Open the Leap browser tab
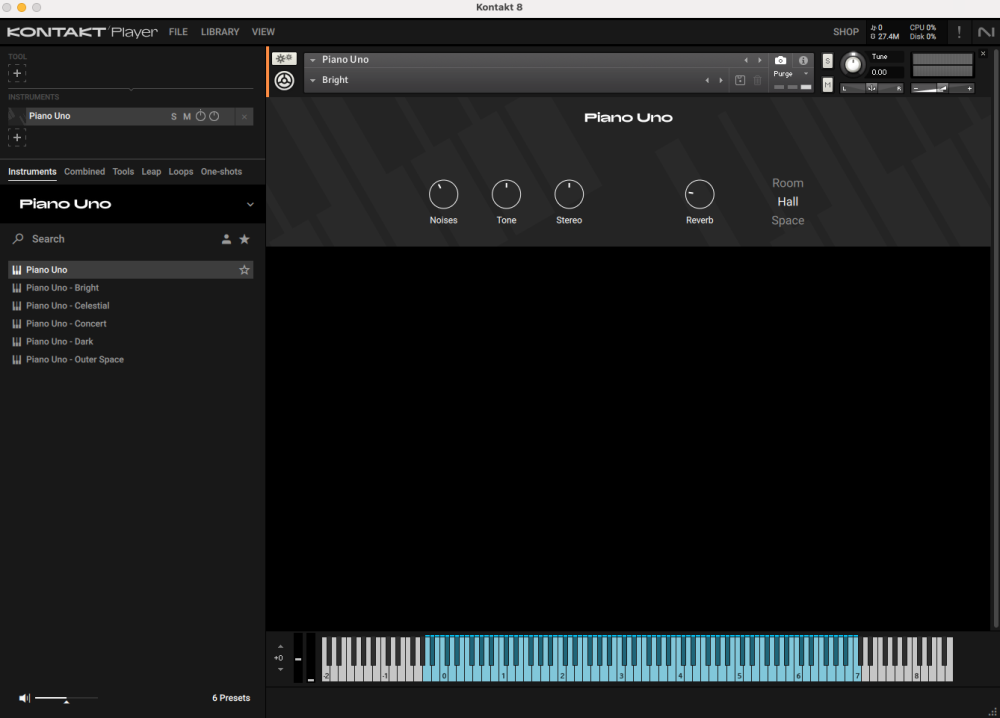This screenshot has width=1000, height=718. (x=151, y=172)
